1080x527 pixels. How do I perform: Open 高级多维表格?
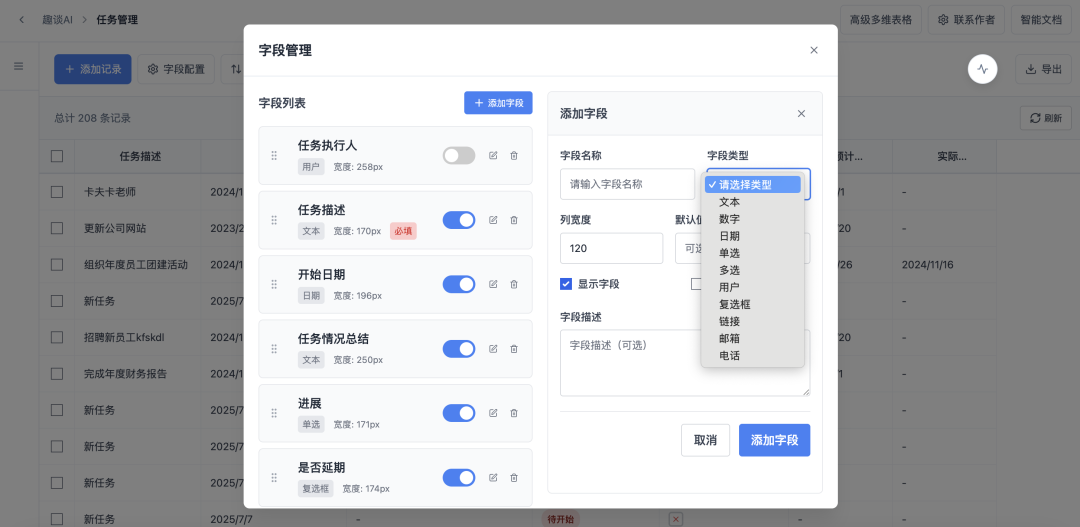click(881, 20)
